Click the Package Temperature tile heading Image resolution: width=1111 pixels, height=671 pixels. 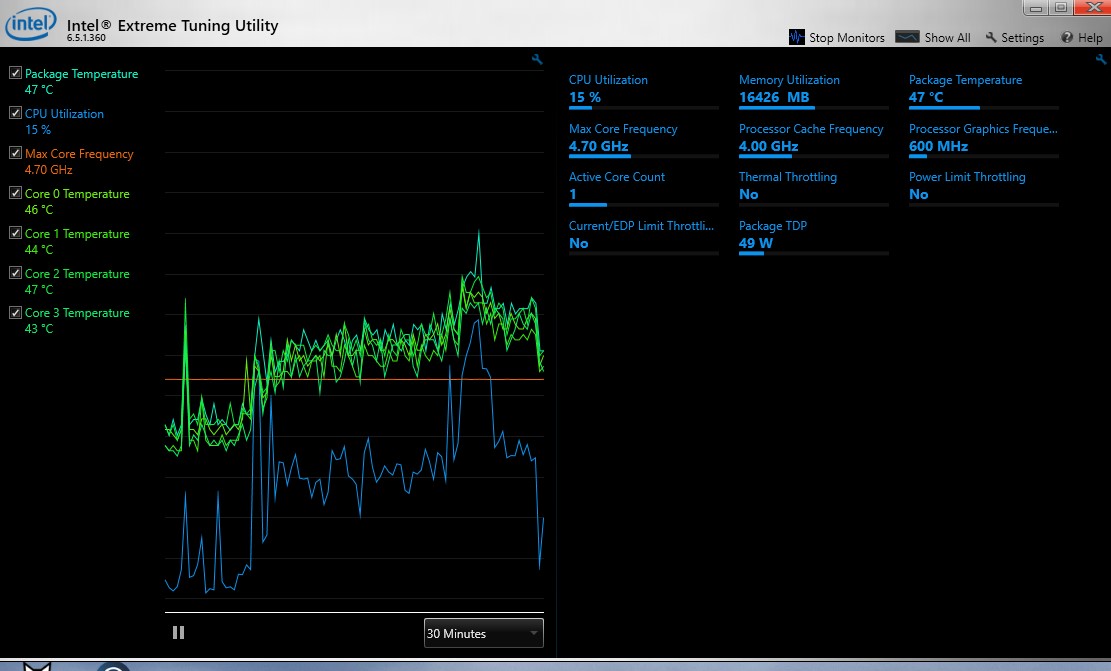coord(965,80)
